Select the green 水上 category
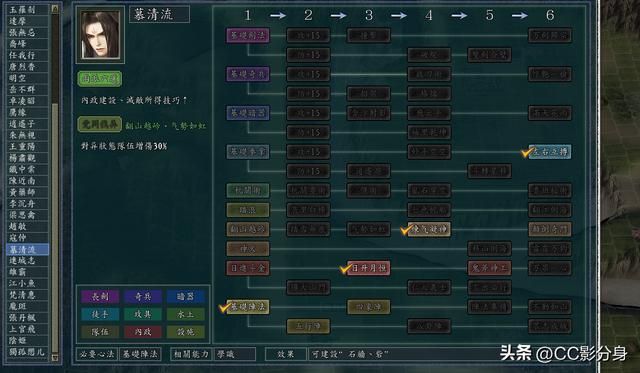This screenshot has height=373, width=640. click(x=185, y=314)
